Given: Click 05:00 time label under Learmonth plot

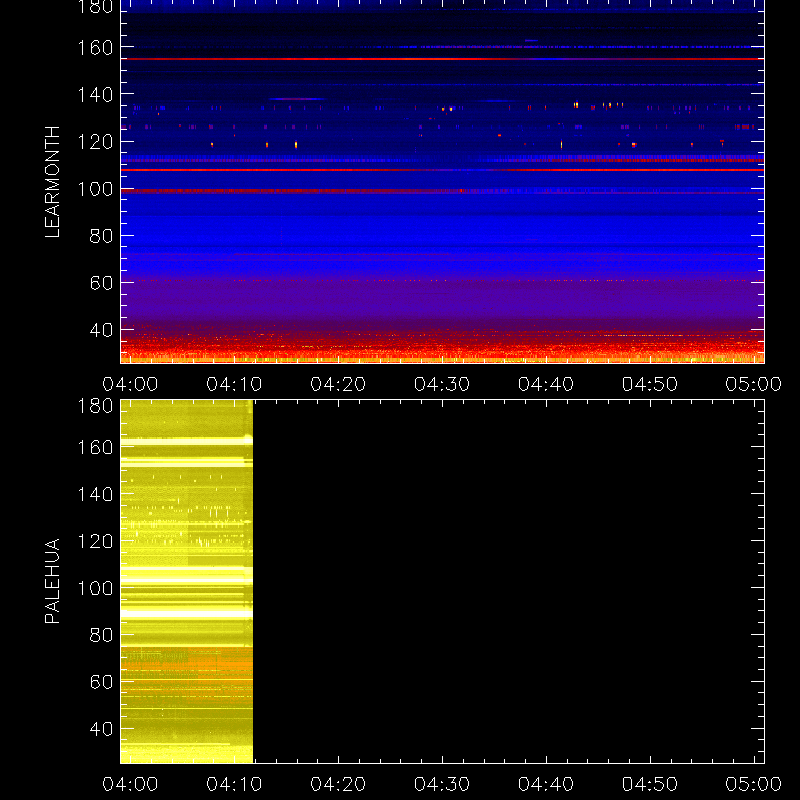Looking at the screenshot, I should point(754,384).
